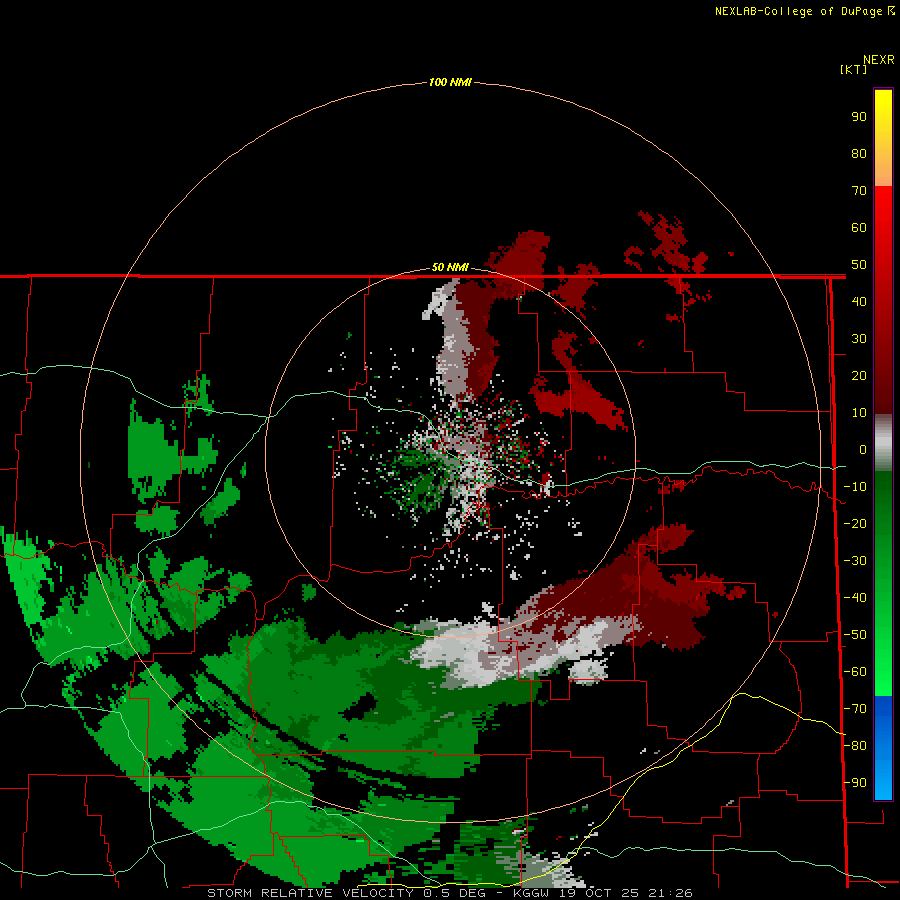900x900 pixels.
Task: Click the -40 value on velocity scale
Action: [x=855, y=598]
